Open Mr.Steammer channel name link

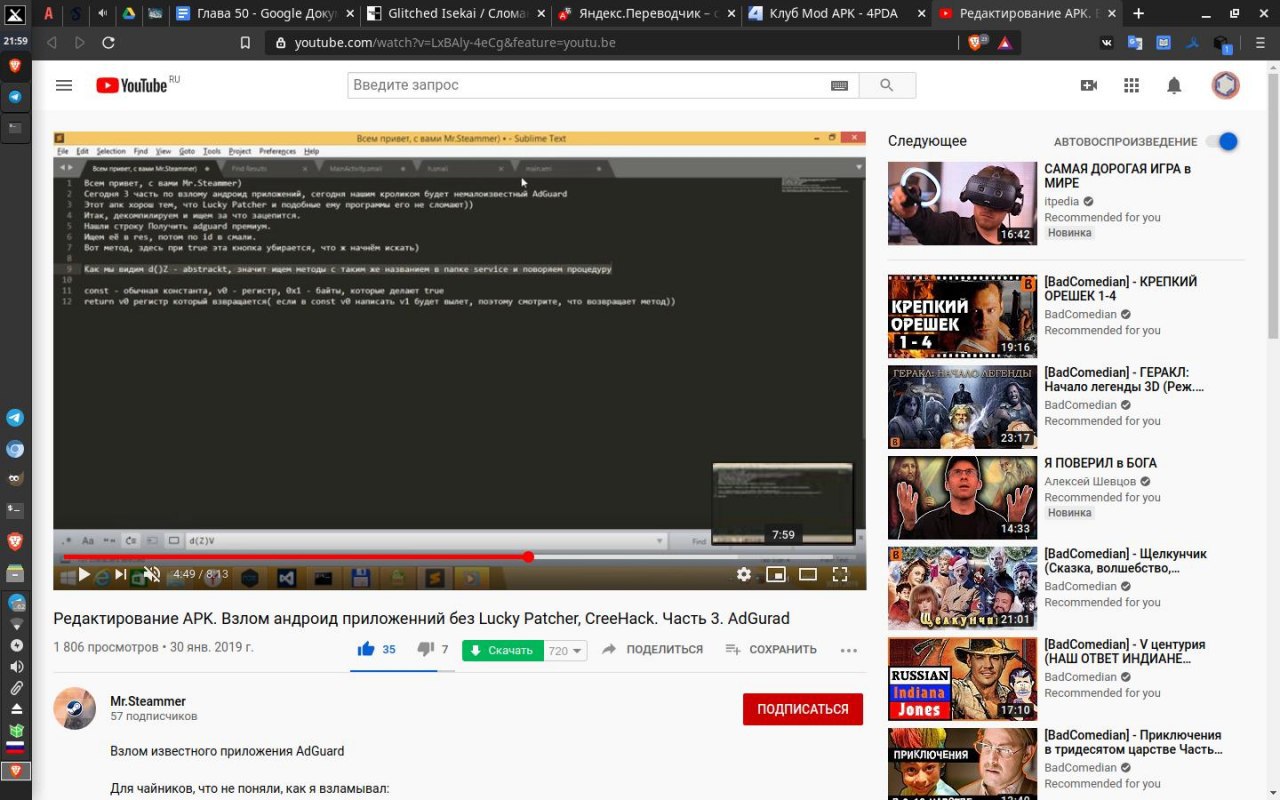pos(148,701)
